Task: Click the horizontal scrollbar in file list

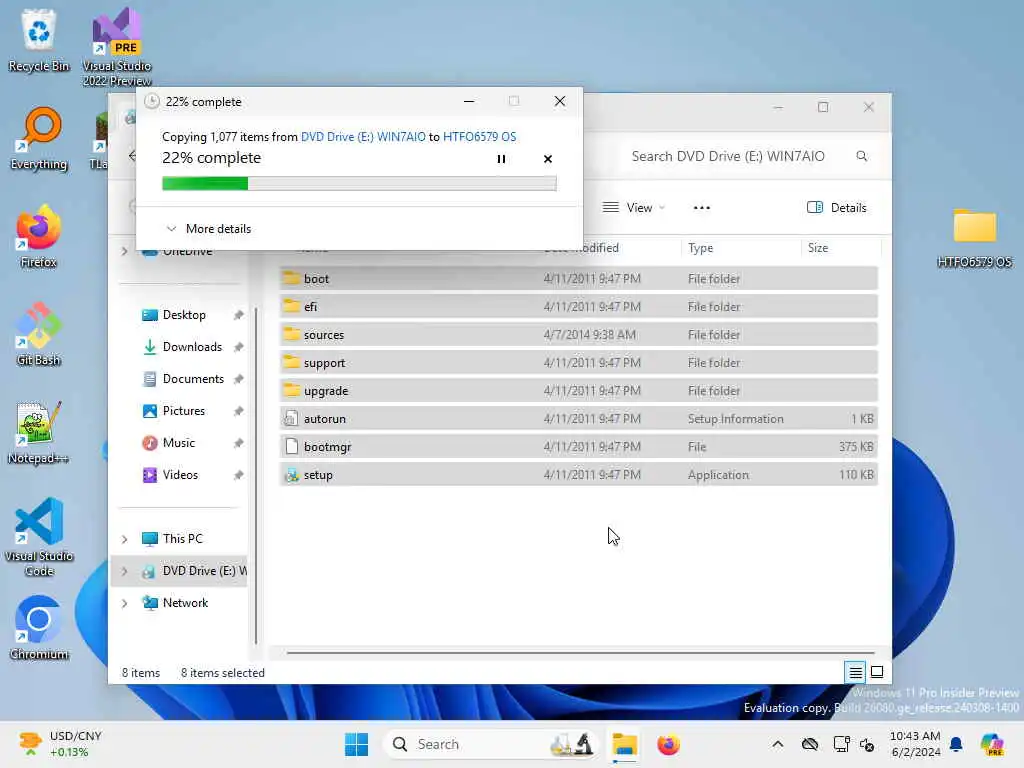Action: pyautogui.click(x=580, y=652)
